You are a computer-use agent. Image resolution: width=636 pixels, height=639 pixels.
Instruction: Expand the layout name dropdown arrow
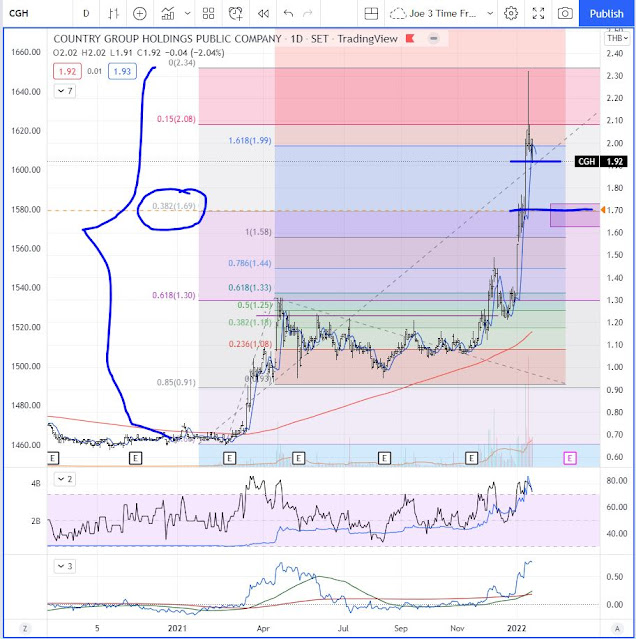tap(490, 13)
